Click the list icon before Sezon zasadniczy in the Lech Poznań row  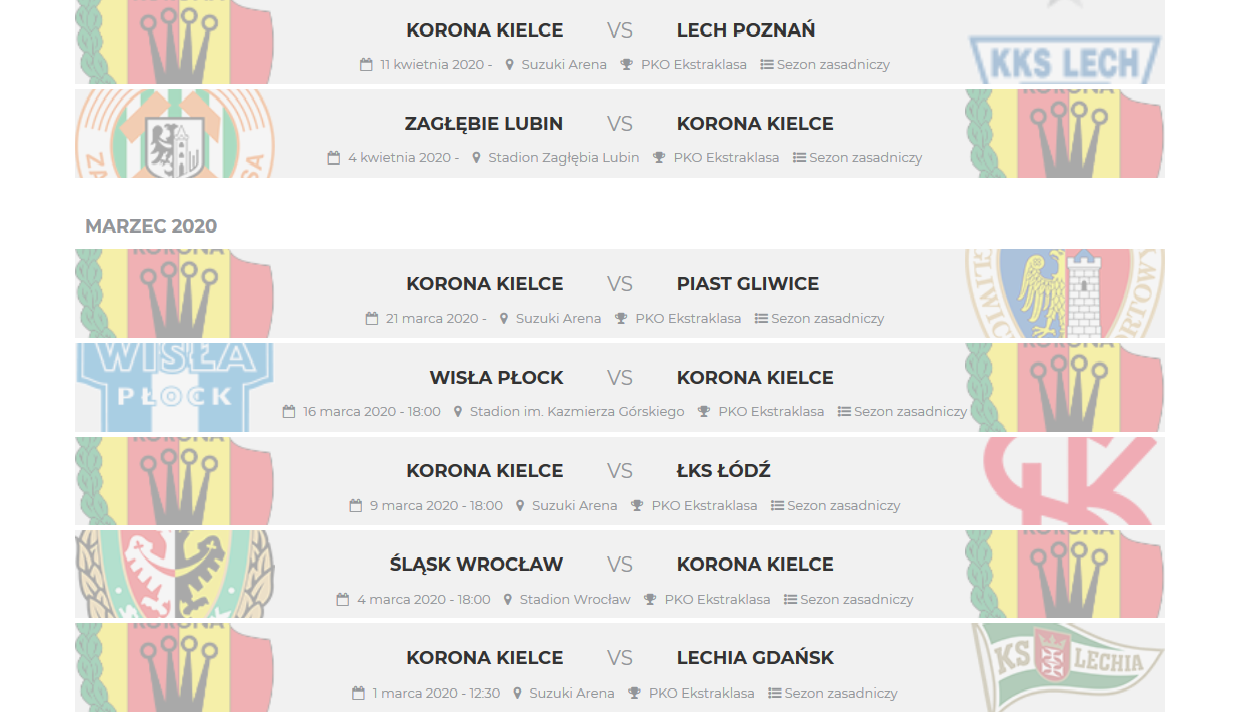coord(767,64)
